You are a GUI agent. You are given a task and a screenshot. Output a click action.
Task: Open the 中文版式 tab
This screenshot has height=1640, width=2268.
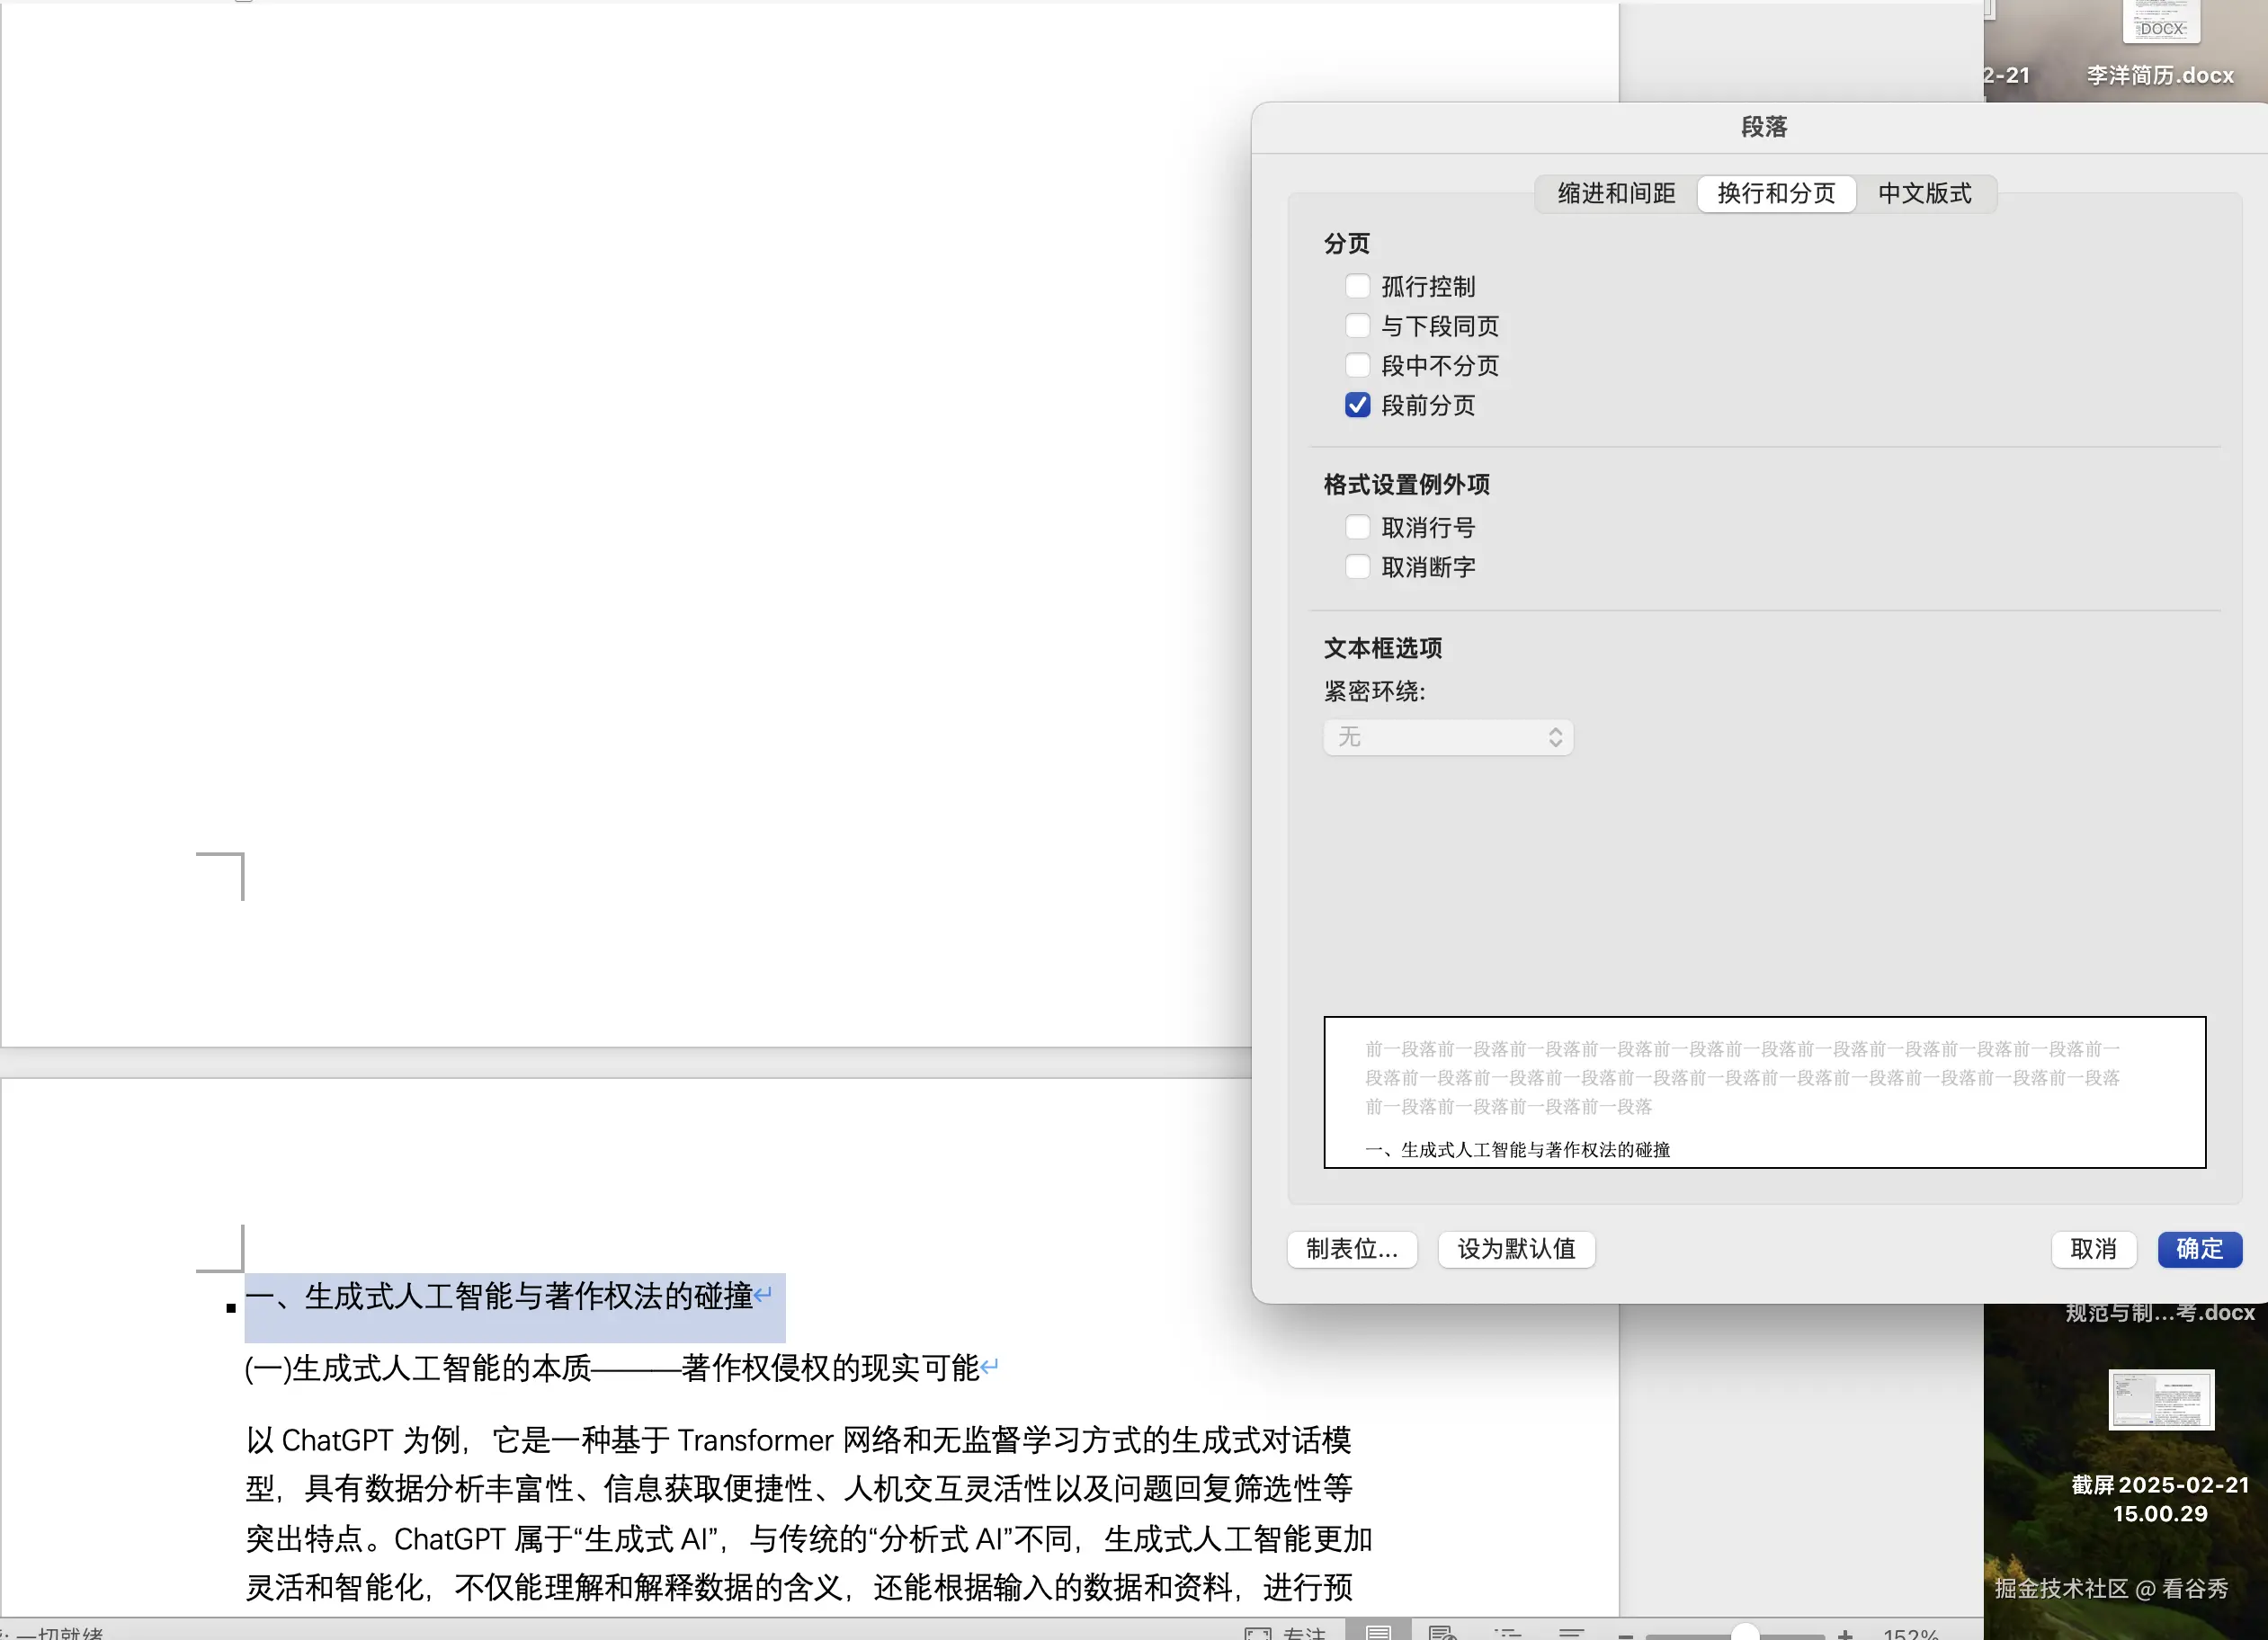1925,193
